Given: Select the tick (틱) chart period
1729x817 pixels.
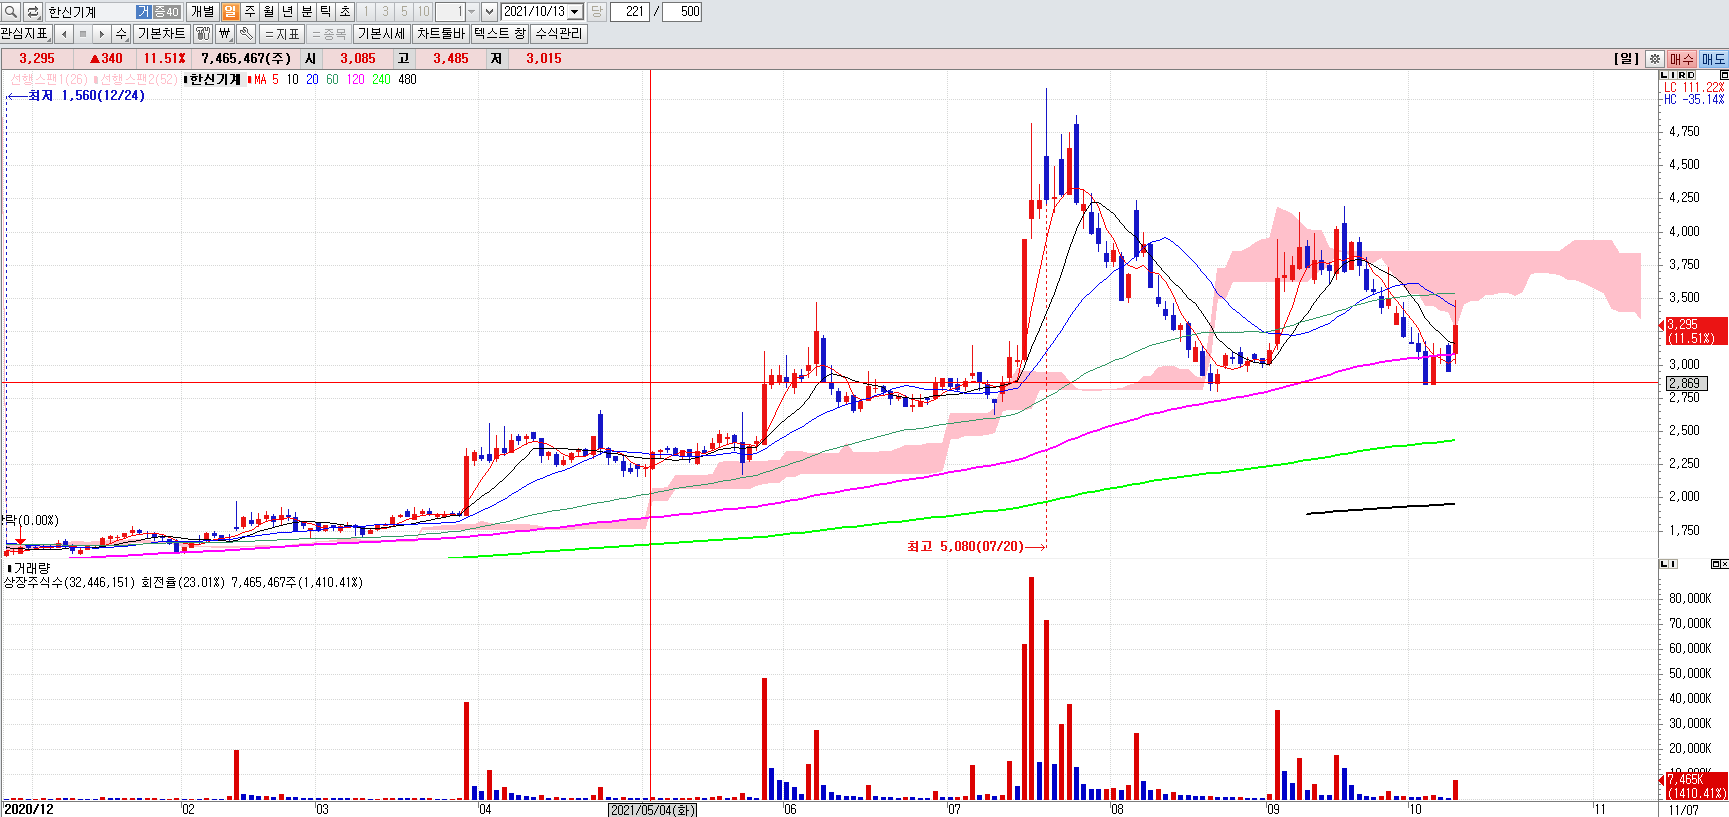Looking at the screenshot, I should coord(326,11).
